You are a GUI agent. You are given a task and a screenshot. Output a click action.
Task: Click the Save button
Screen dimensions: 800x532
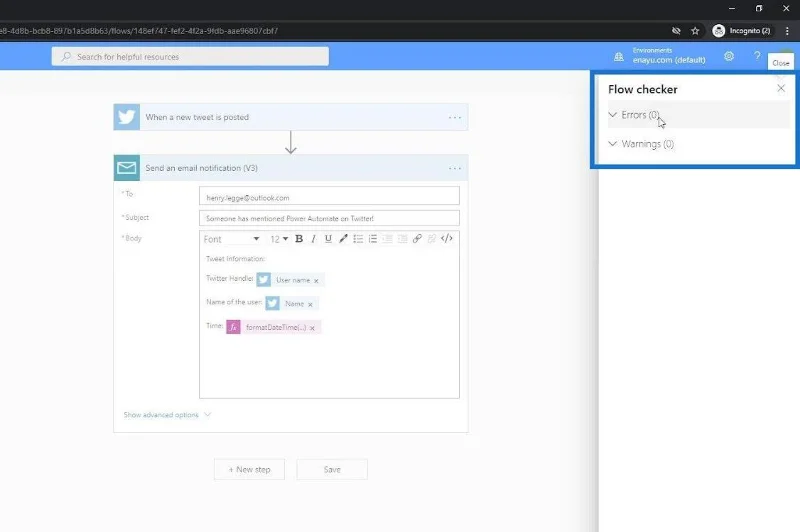(x=332, y=469)
